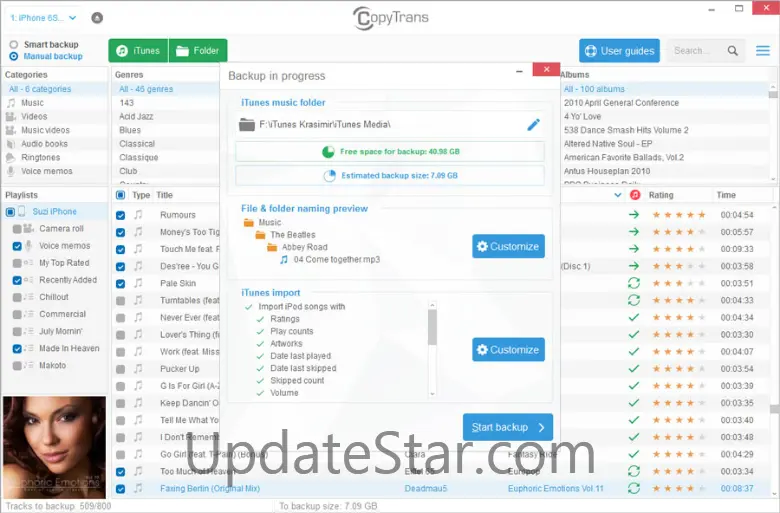Select the Videos category

(x=55, y=116)
